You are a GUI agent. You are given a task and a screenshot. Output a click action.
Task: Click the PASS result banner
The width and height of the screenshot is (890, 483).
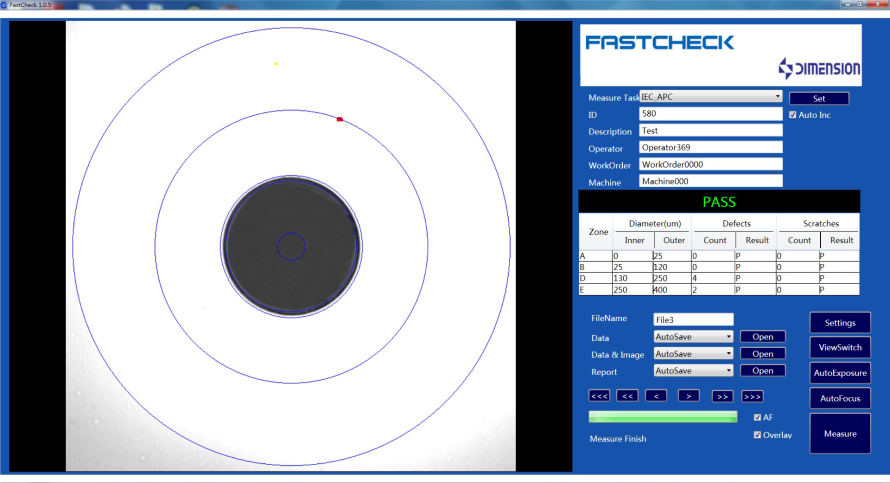719,201
